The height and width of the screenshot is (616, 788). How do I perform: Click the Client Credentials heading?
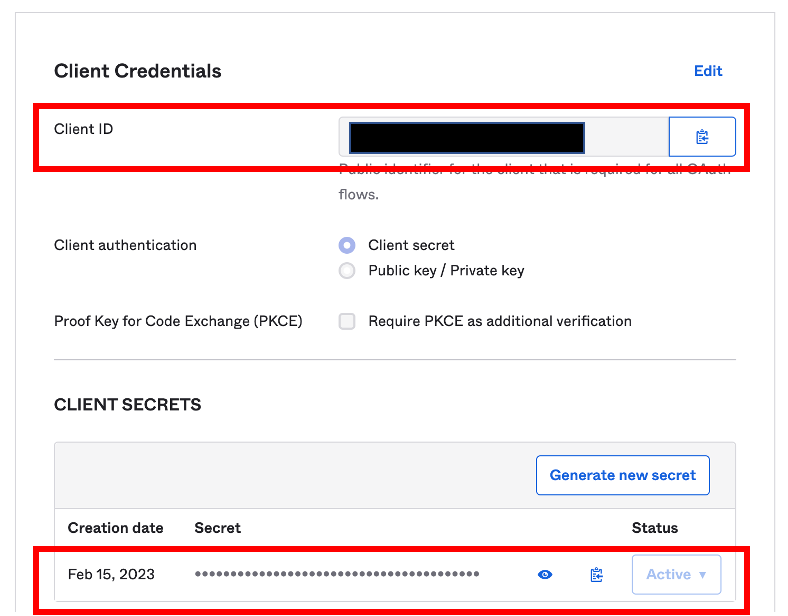coord(138,71)
